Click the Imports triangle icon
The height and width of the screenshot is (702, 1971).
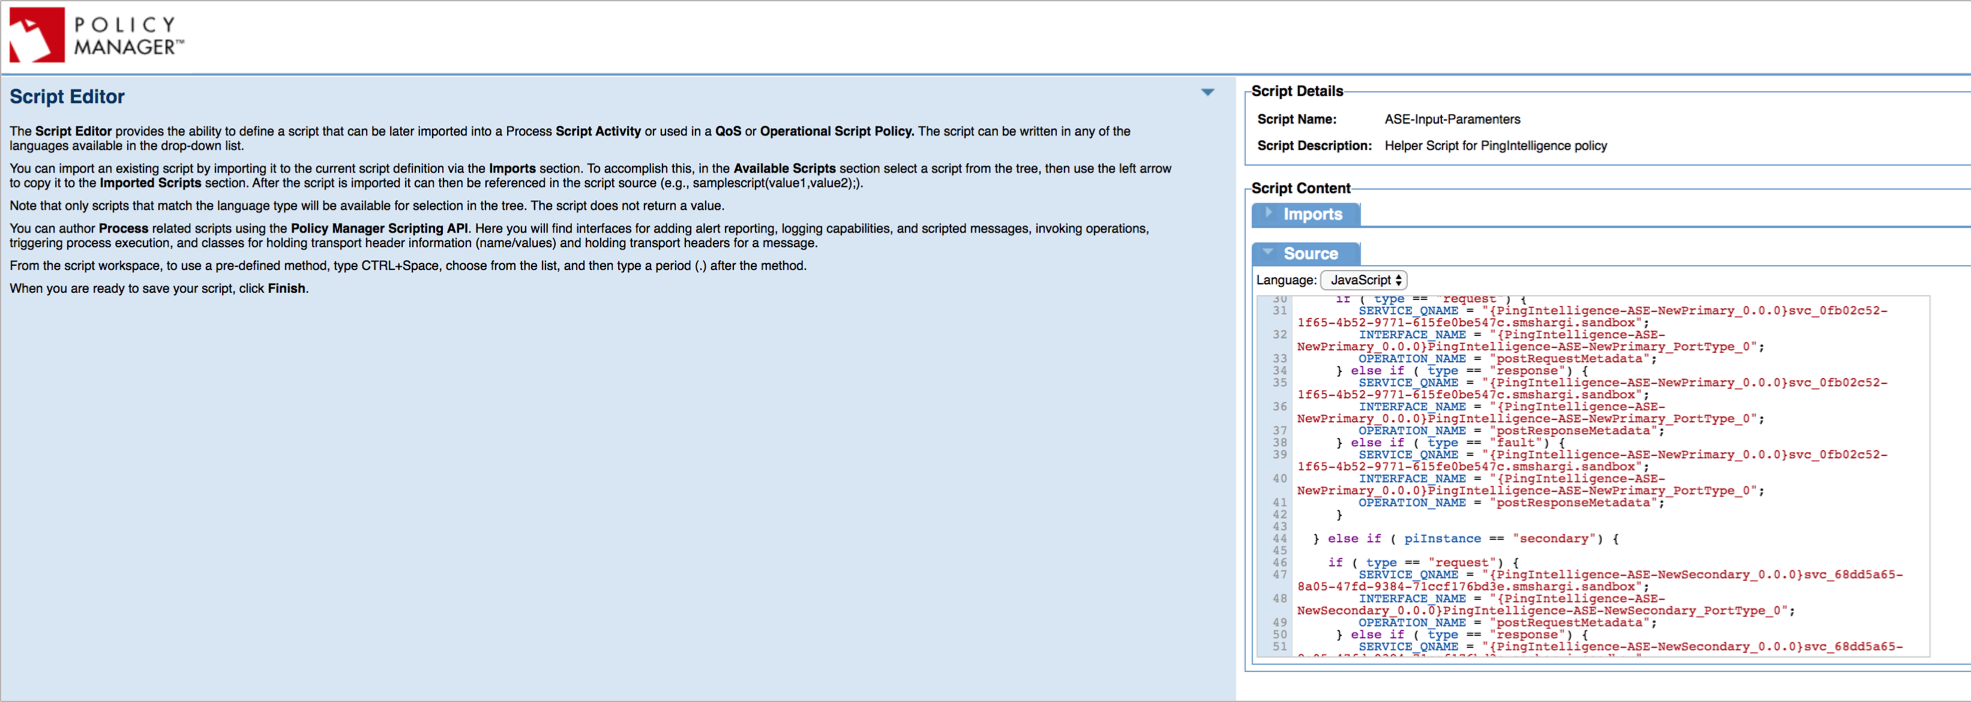point(1268,213)
